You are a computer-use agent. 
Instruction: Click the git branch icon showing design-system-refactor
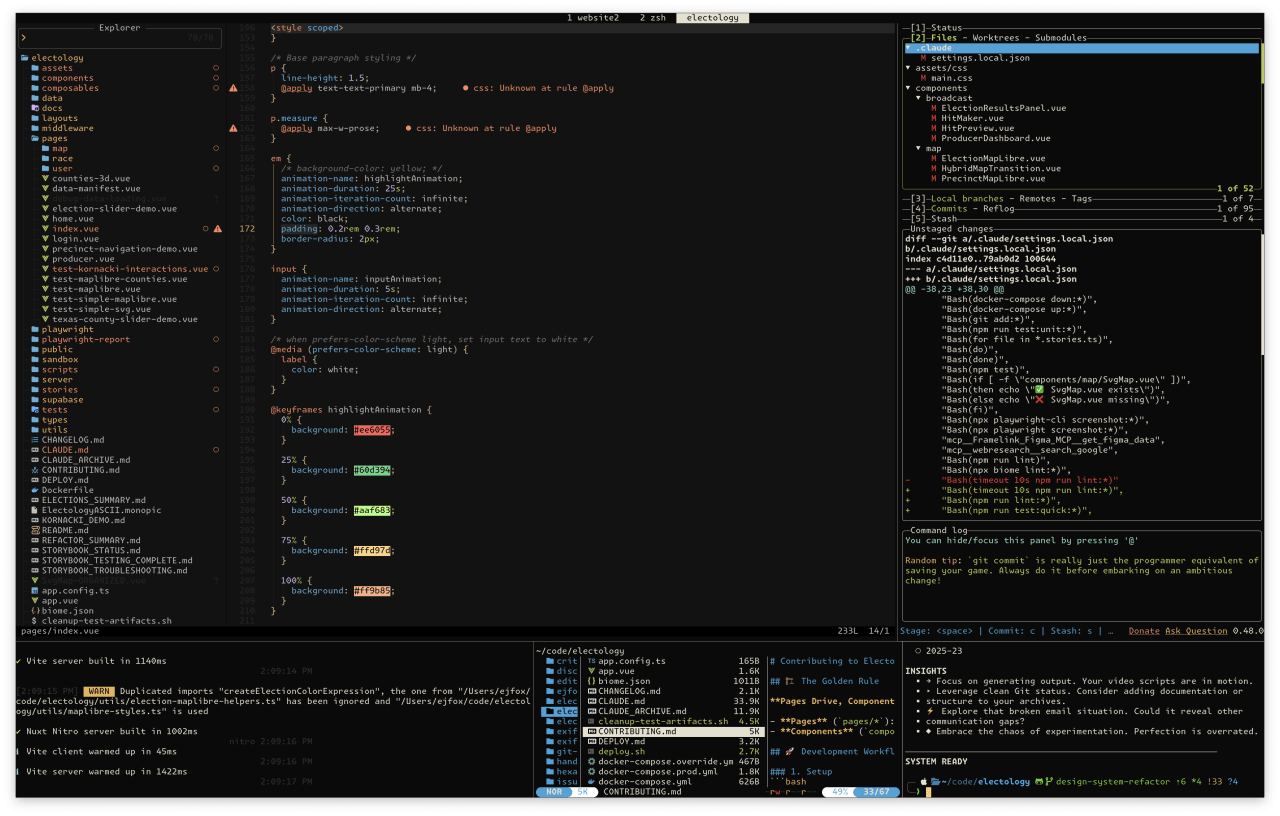[x=1049, y=782]
